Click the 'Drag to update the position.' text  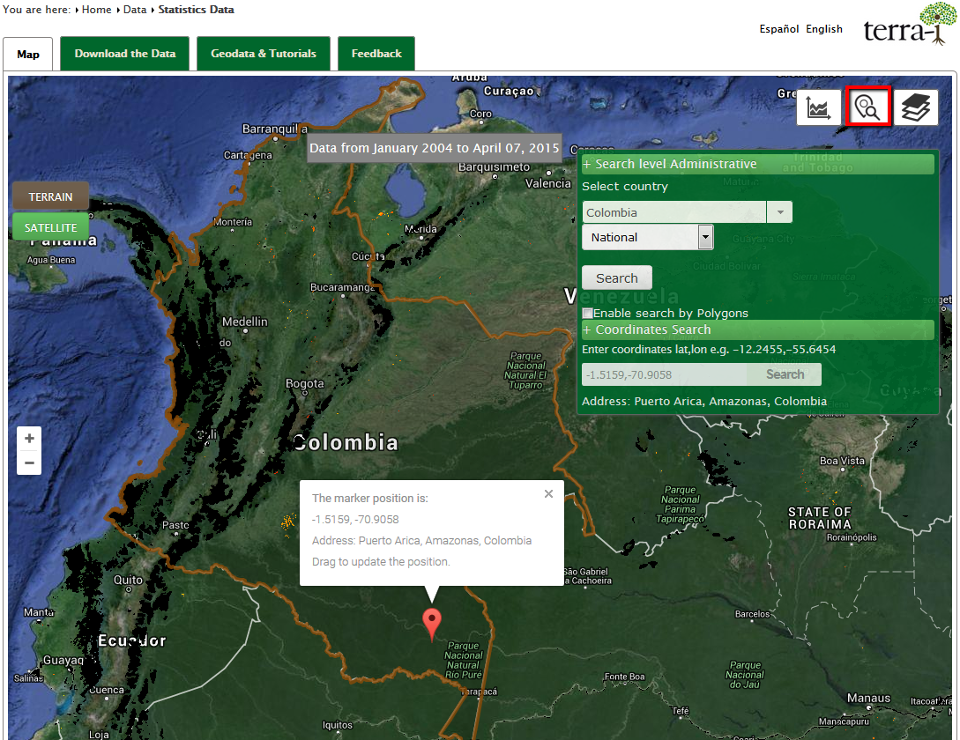381,562
